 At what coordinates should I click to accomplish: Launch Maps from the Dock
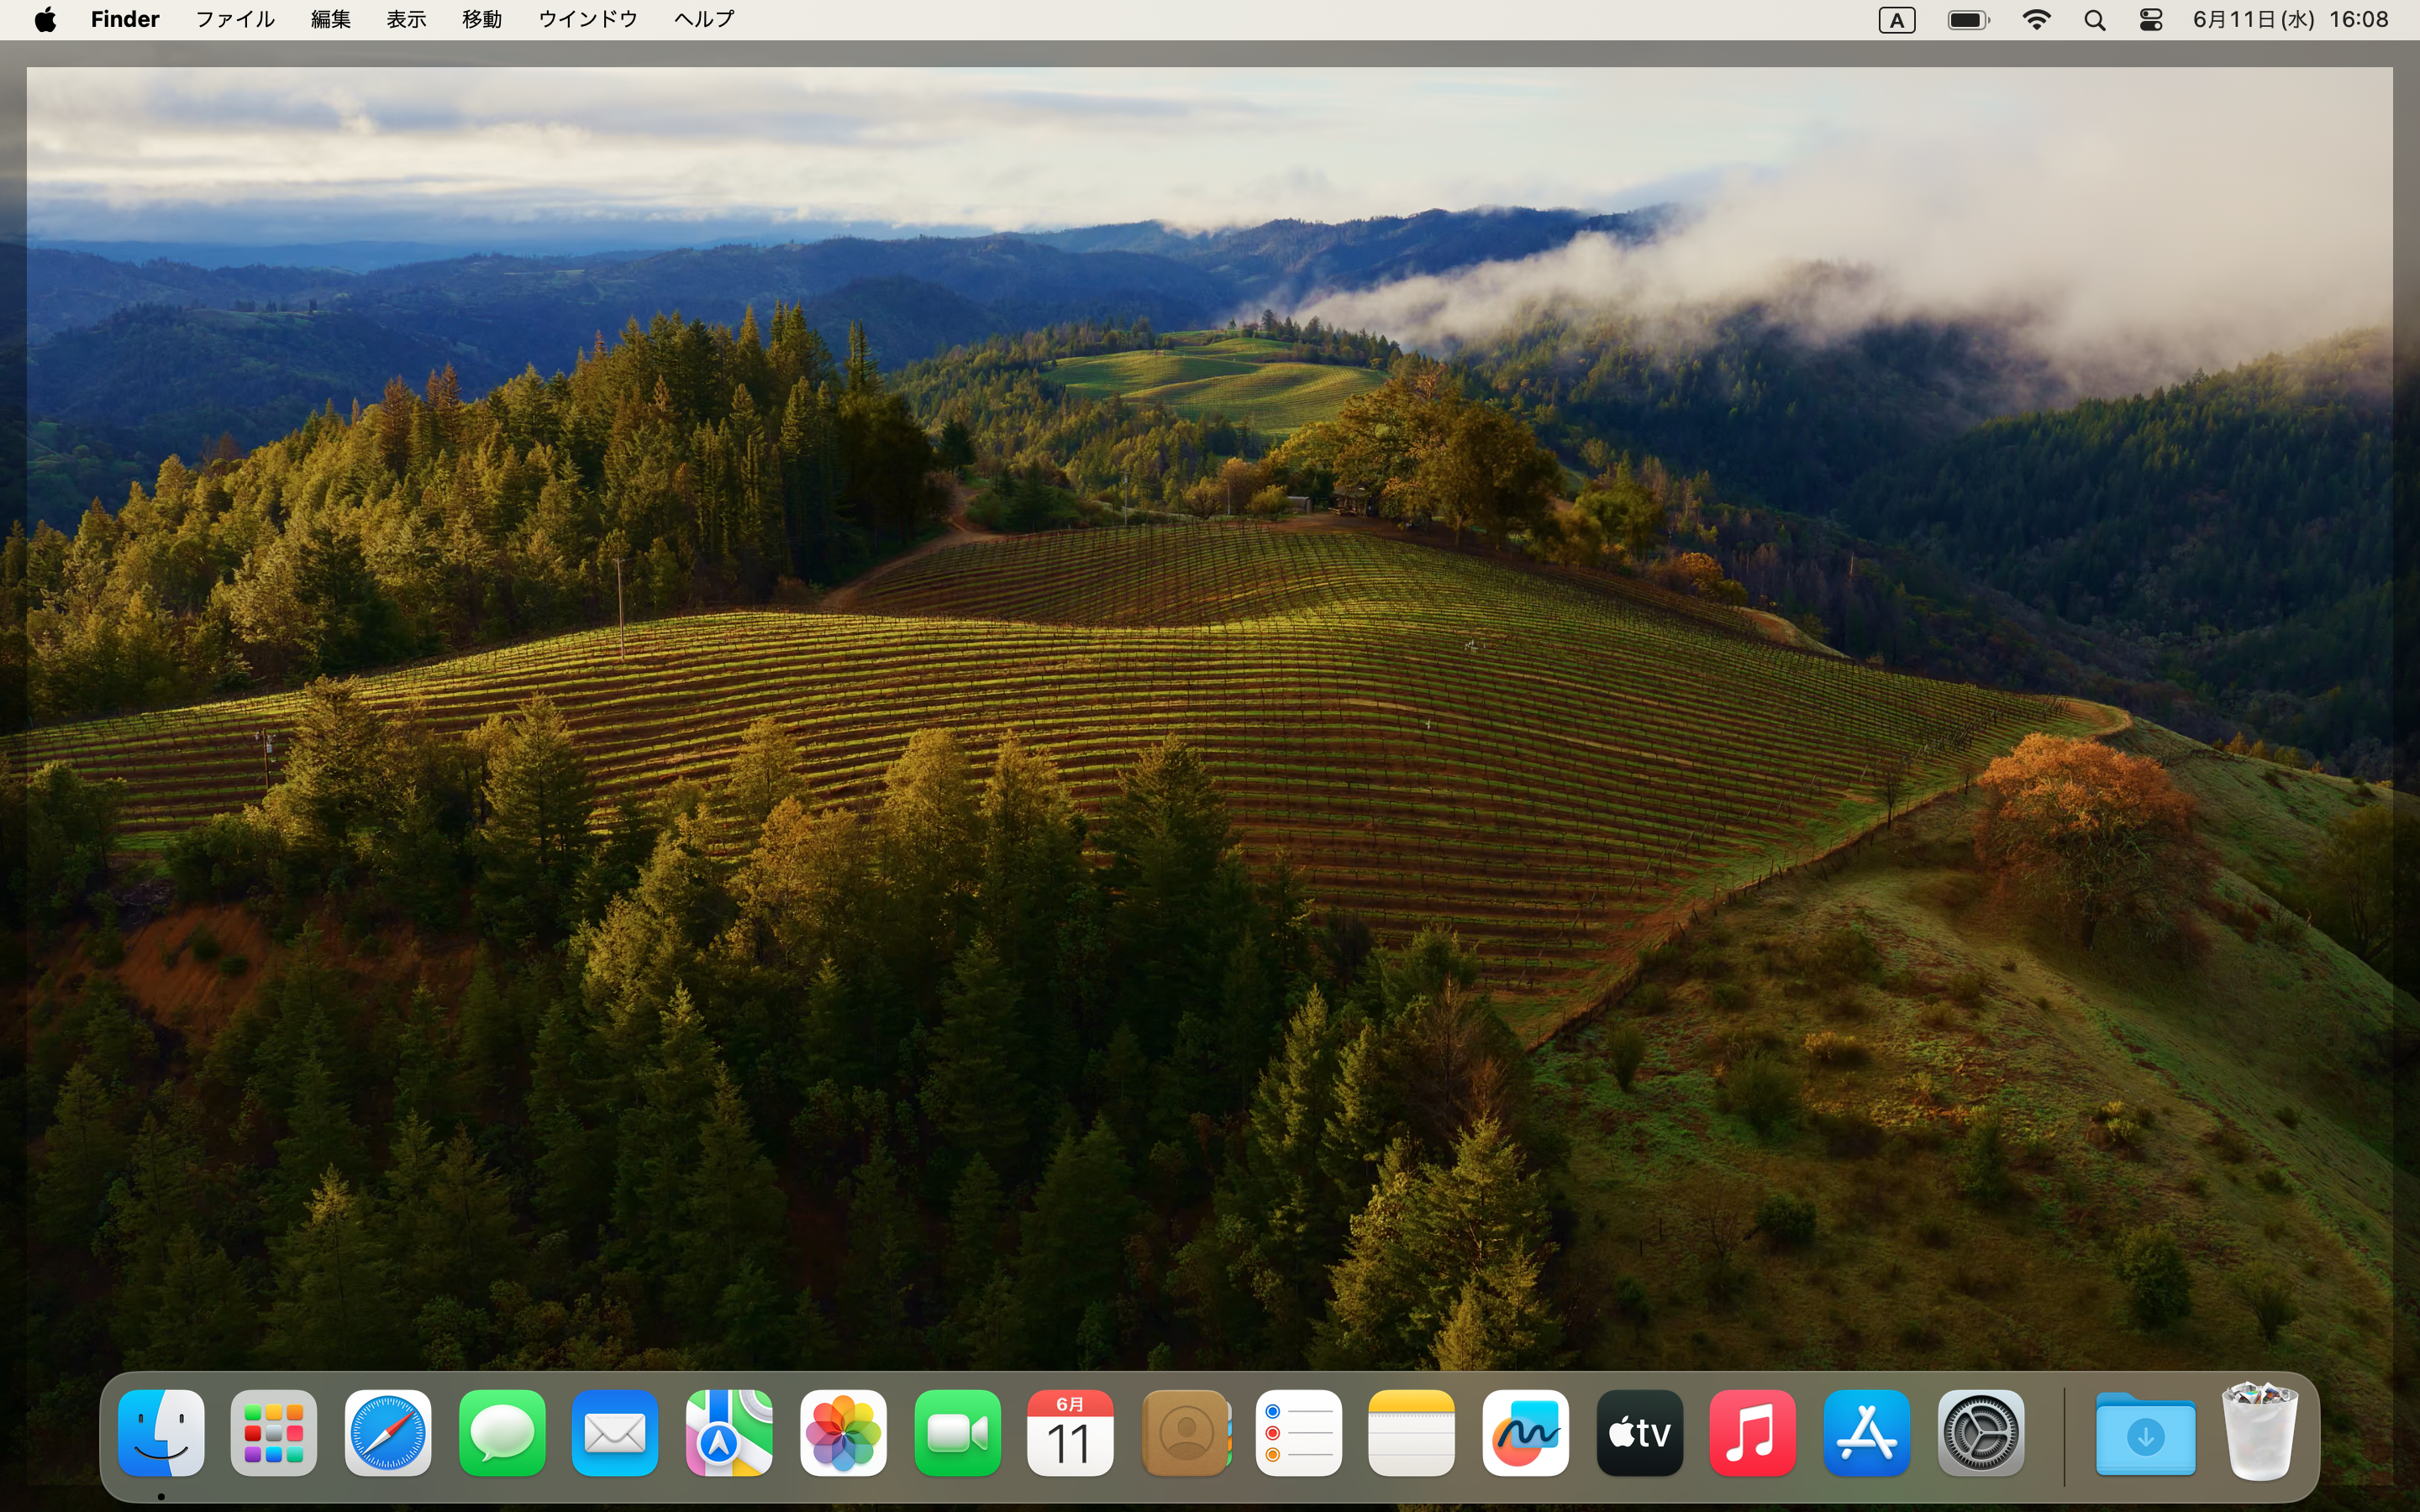click(729, 1433)
